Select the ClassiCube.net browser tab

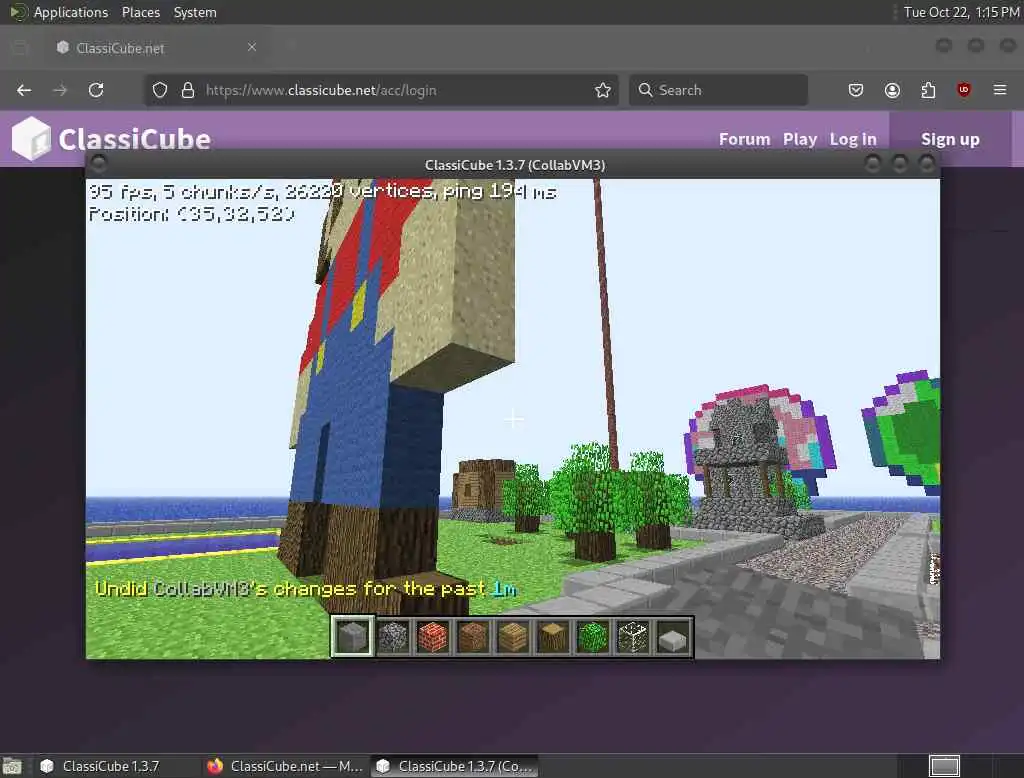tap(155, 48)
